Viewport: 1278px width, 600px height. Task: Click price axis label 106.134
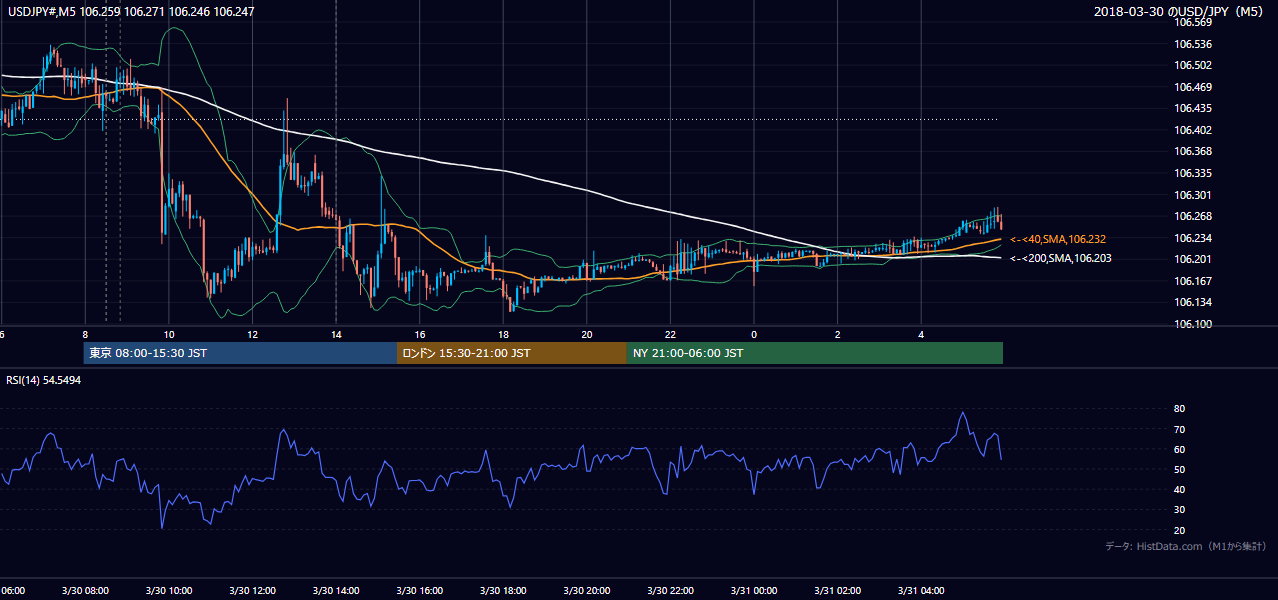pos(1194,302)
